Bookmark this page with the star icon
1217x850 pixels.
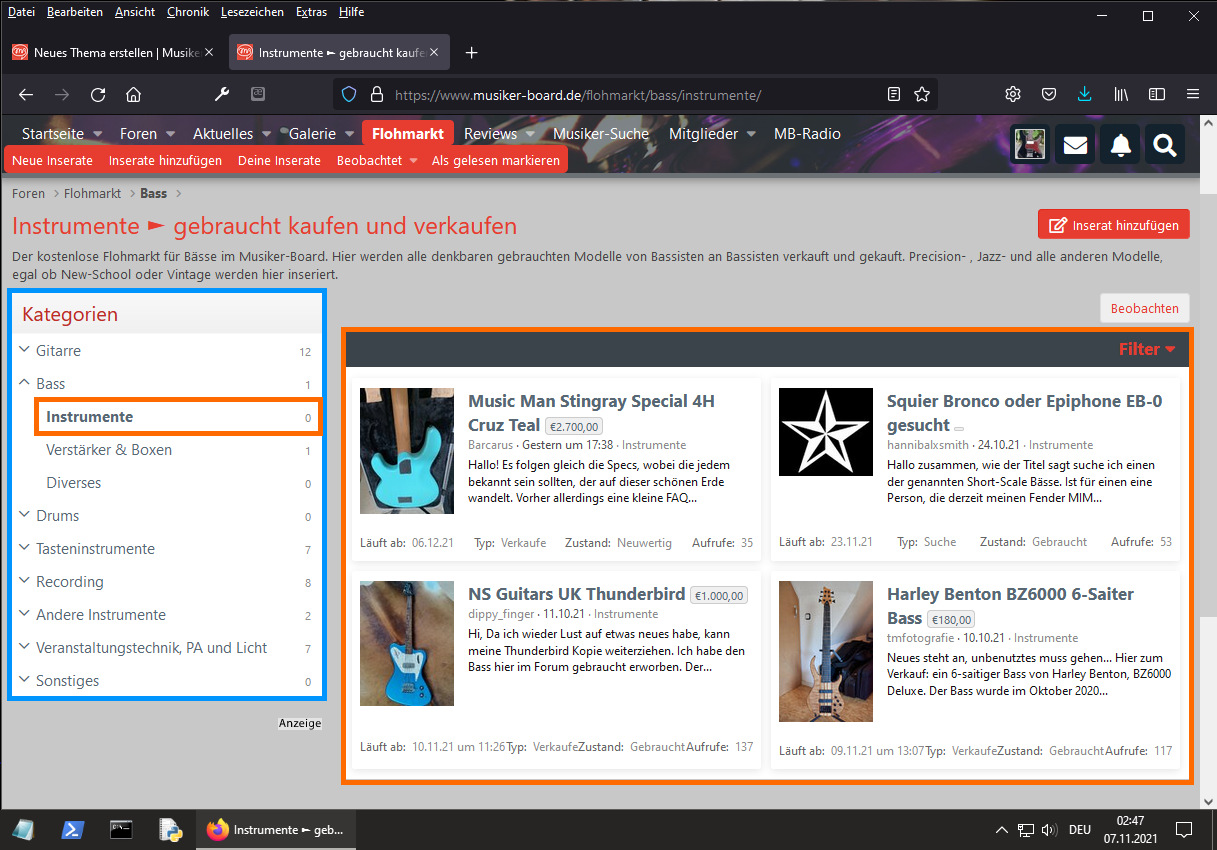922,95
